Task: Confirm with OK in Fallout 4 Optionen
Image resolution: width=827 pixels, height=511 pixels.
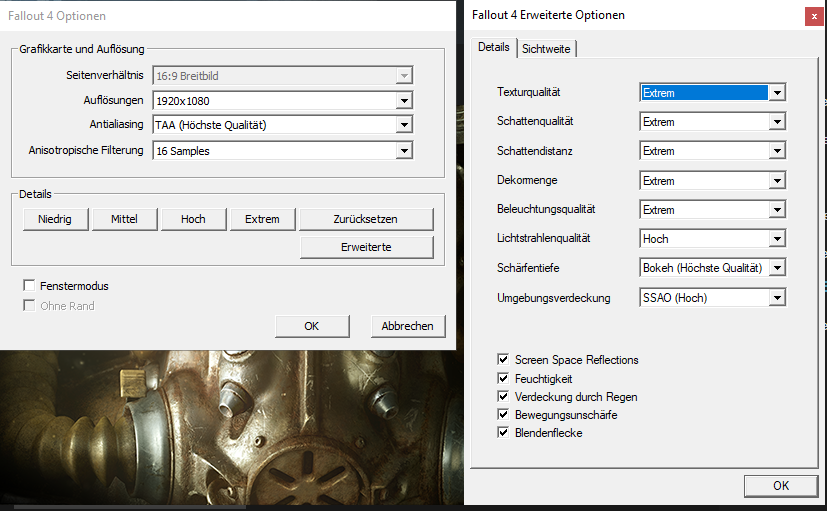Action: pos(312,326)
